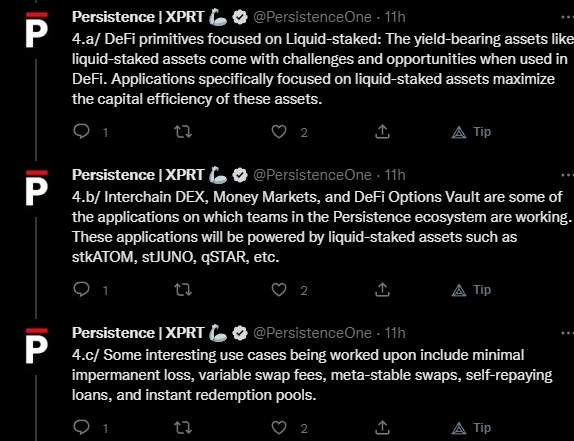Retweet the 4.b Interchain DEX tweet
Image resolution: width=574 pixels, height=441 pixels.
point(183,289)
